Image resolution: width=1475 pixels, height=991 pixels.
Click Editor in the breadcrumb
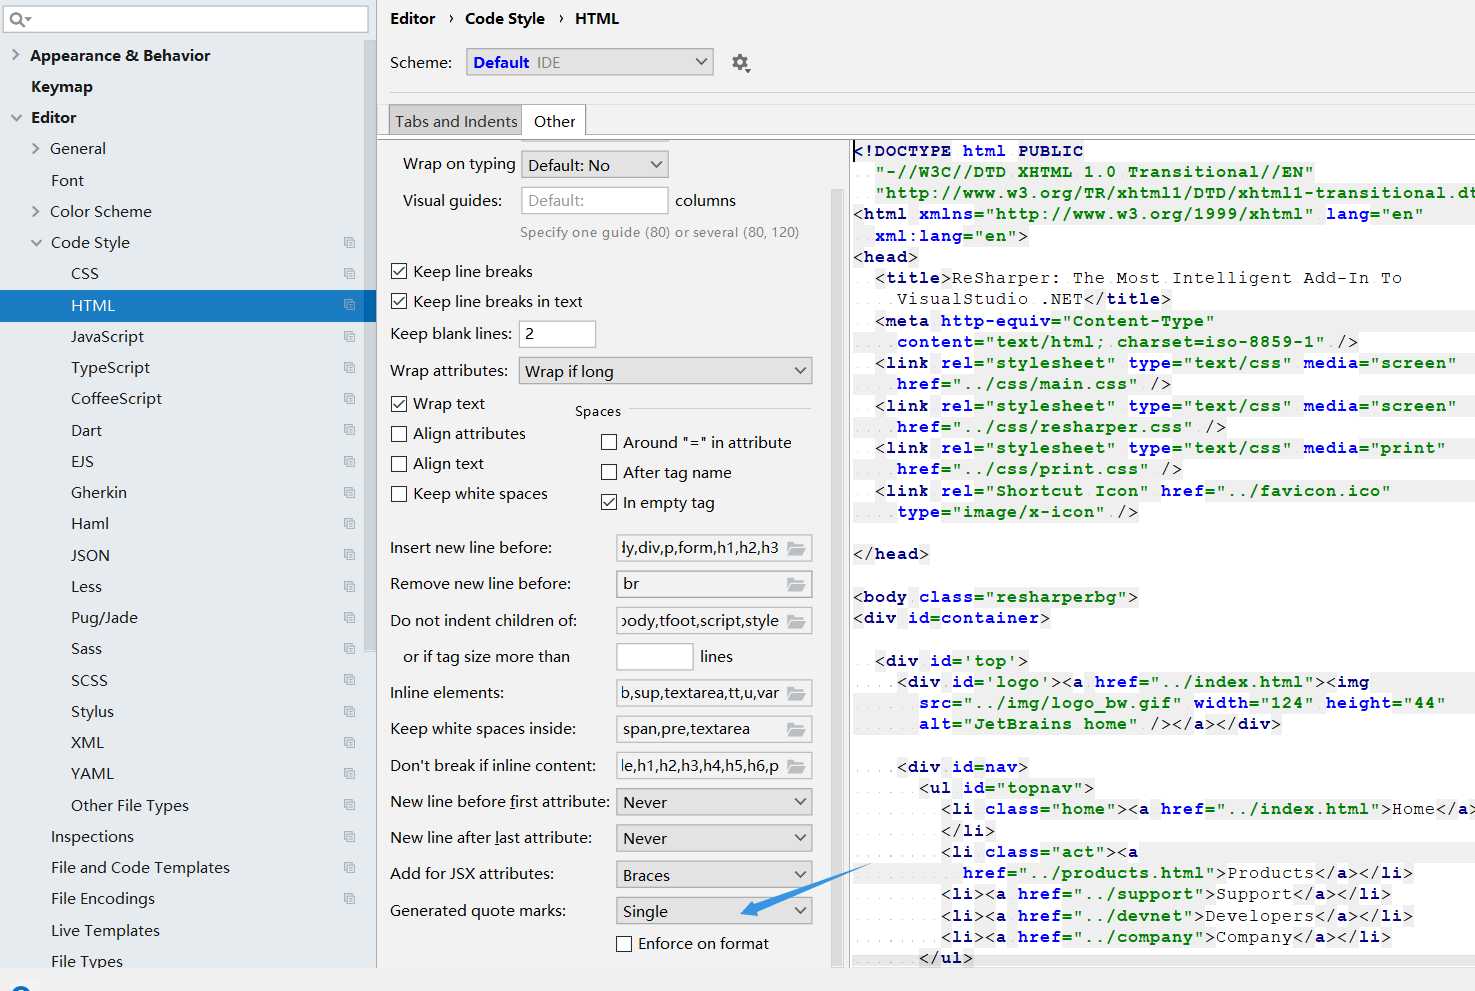tap(412, 18)
